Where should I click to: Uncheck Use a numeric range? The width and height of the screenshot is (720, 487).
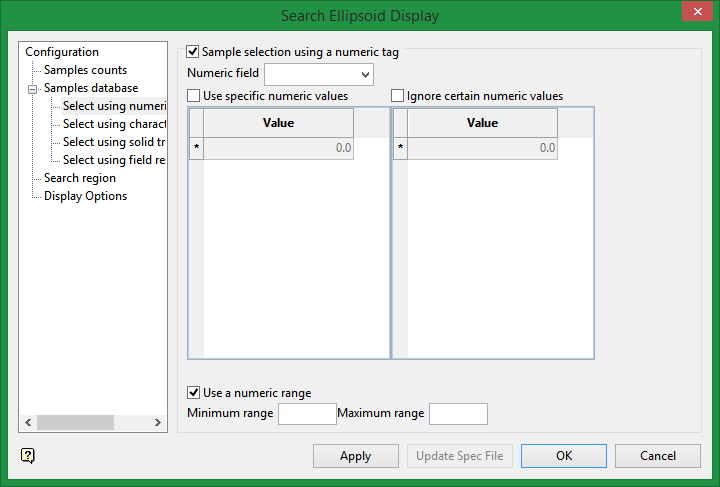click(x=194, y=393)
